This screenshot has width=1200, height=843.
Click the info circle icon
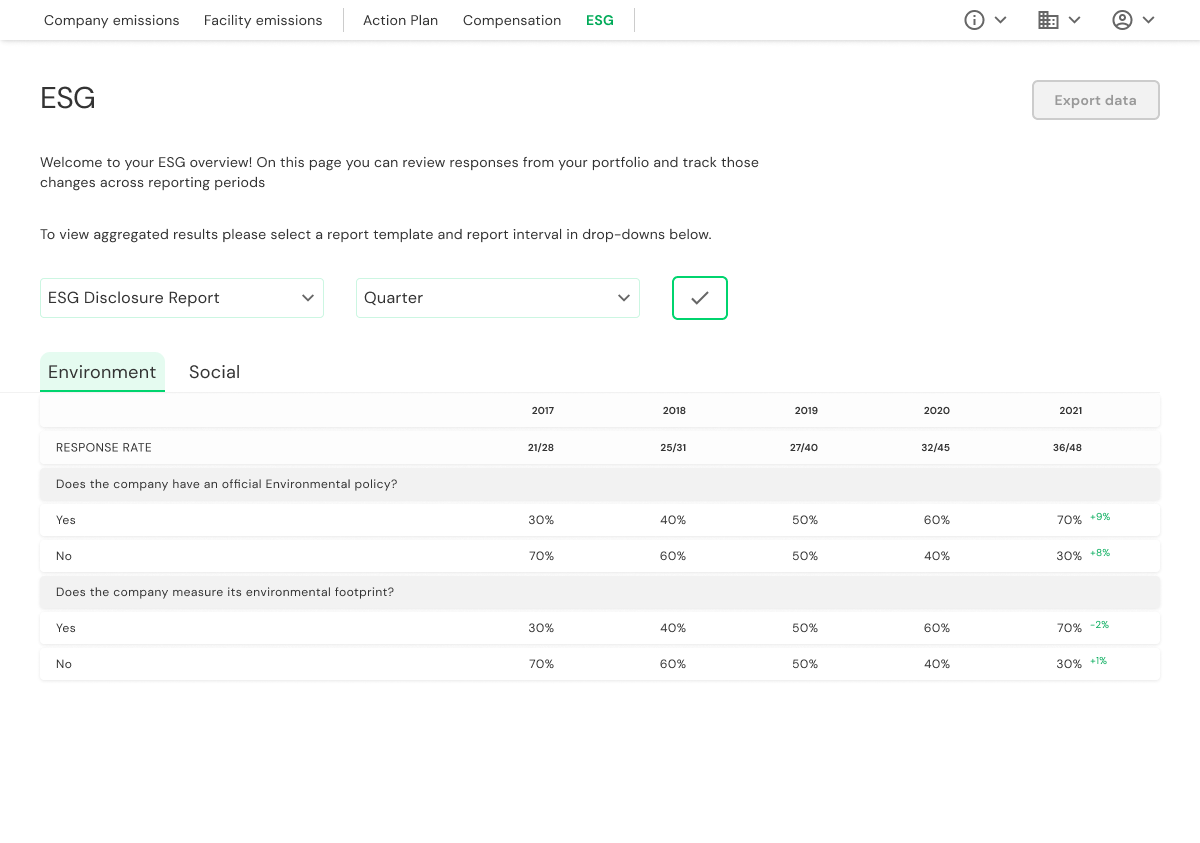click(x=974, y=20)
